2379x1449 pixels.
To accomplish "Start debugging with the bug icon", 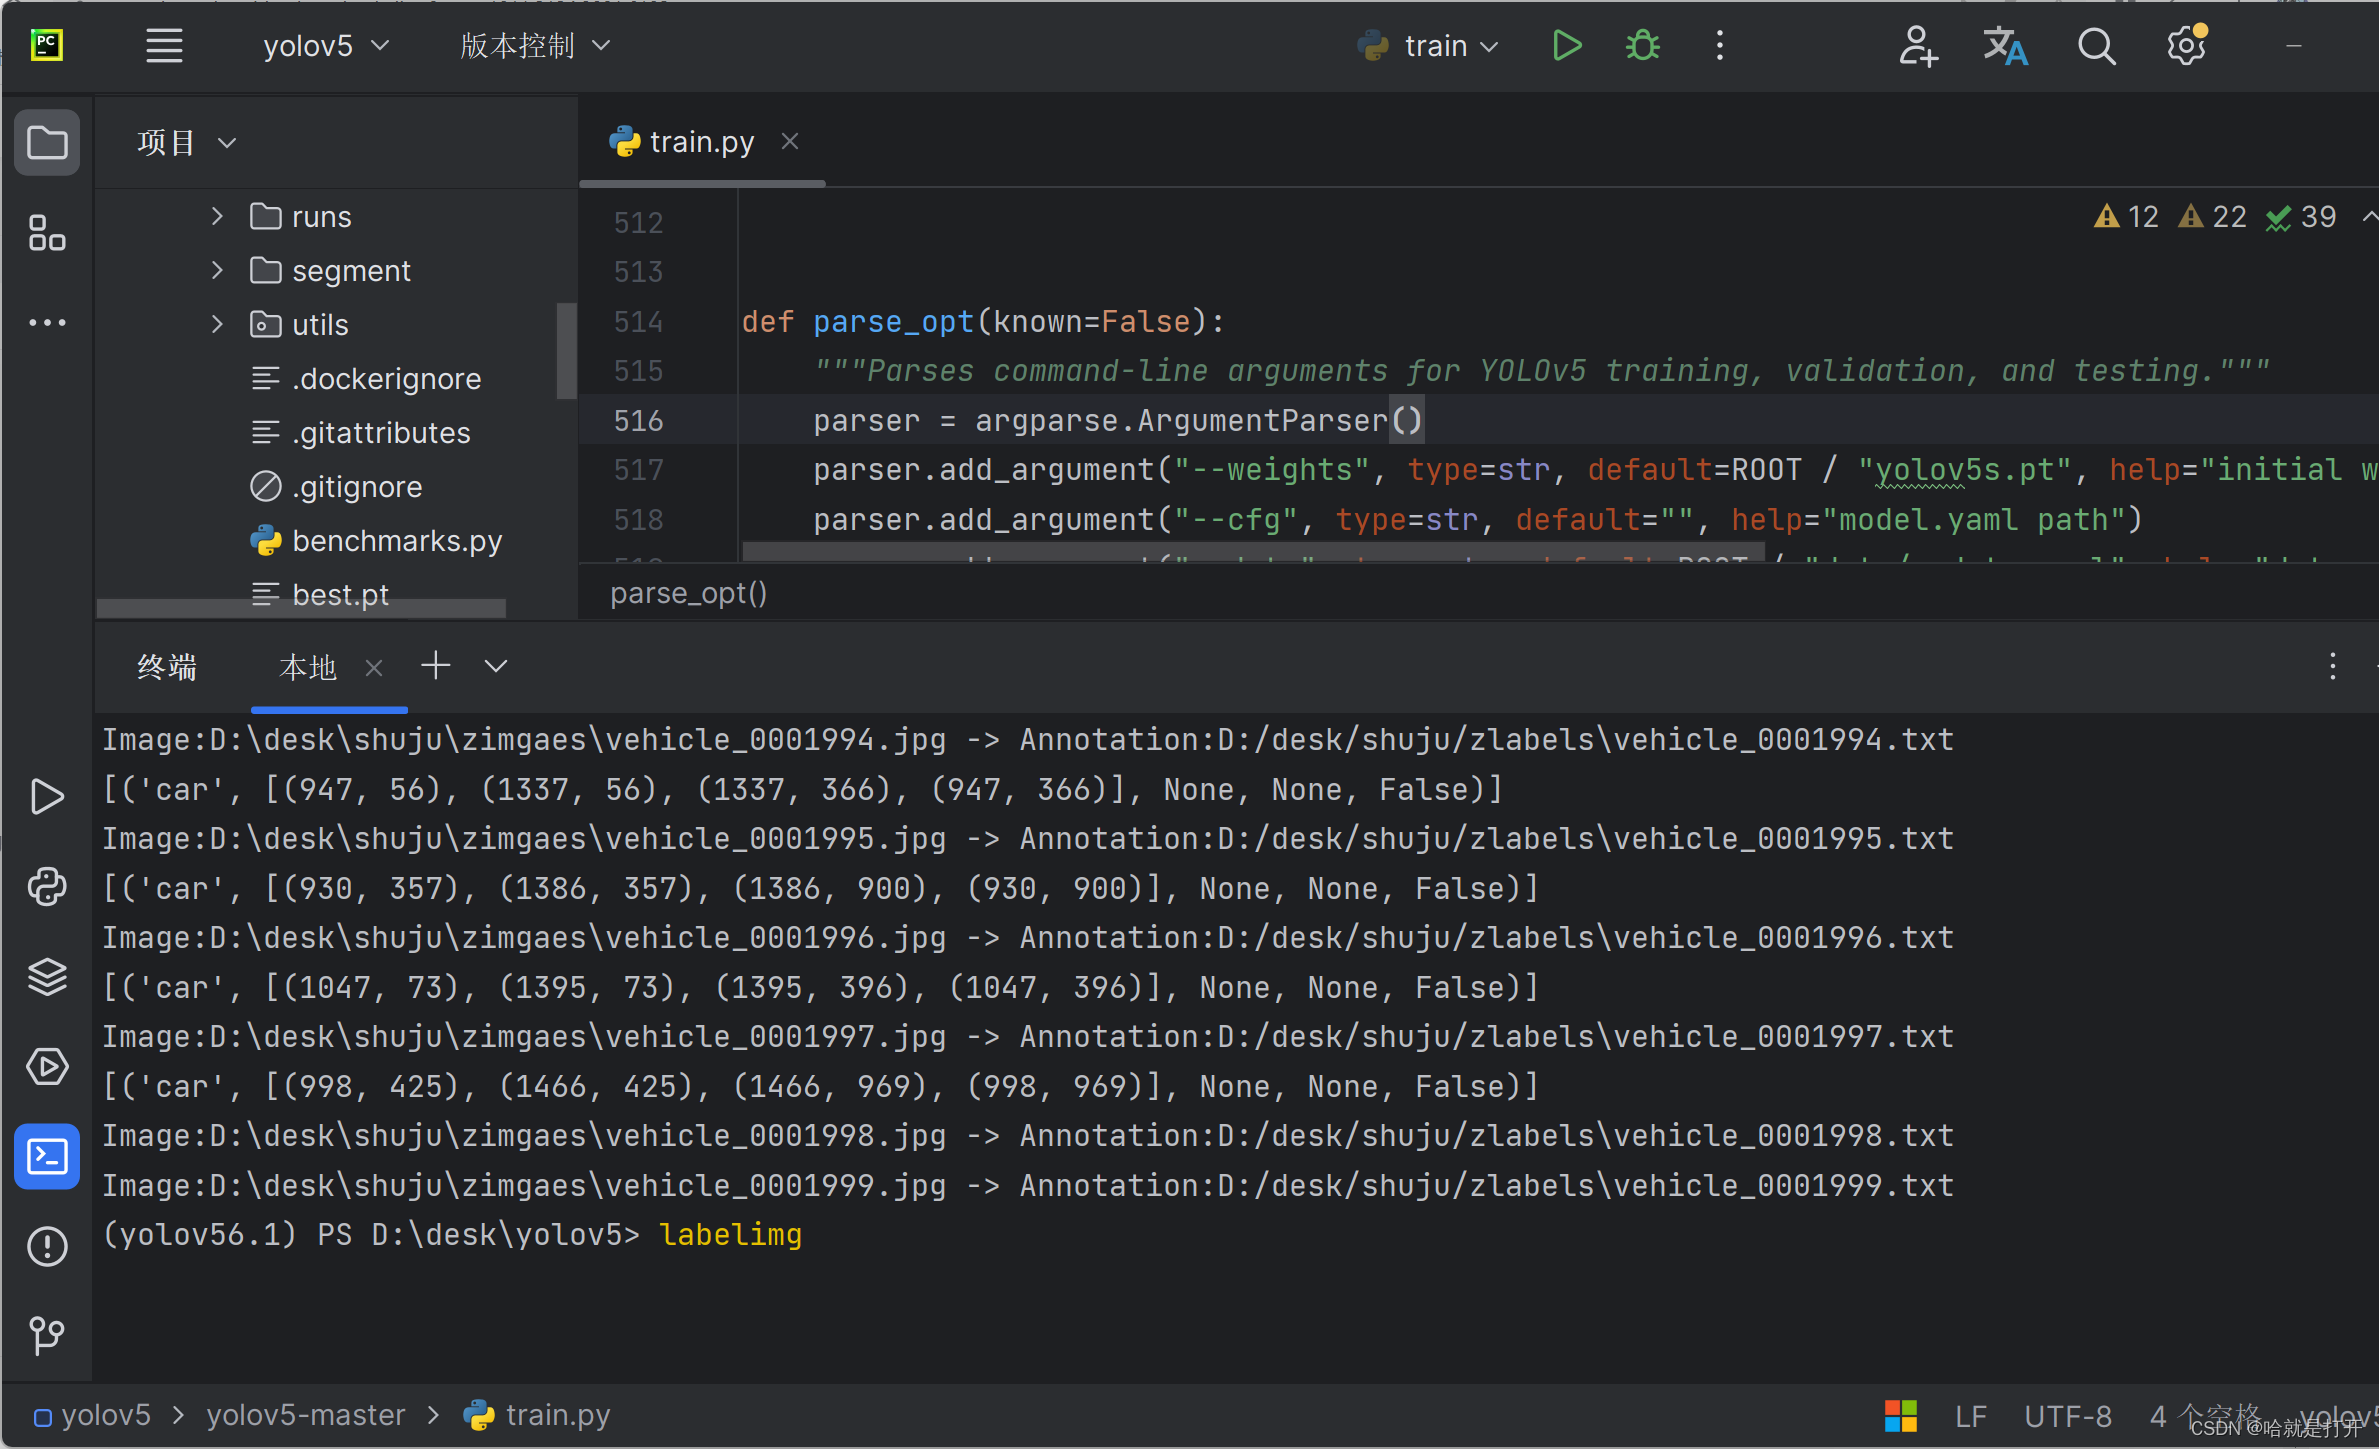I will pyautogui.click(x=1642, y=46).
